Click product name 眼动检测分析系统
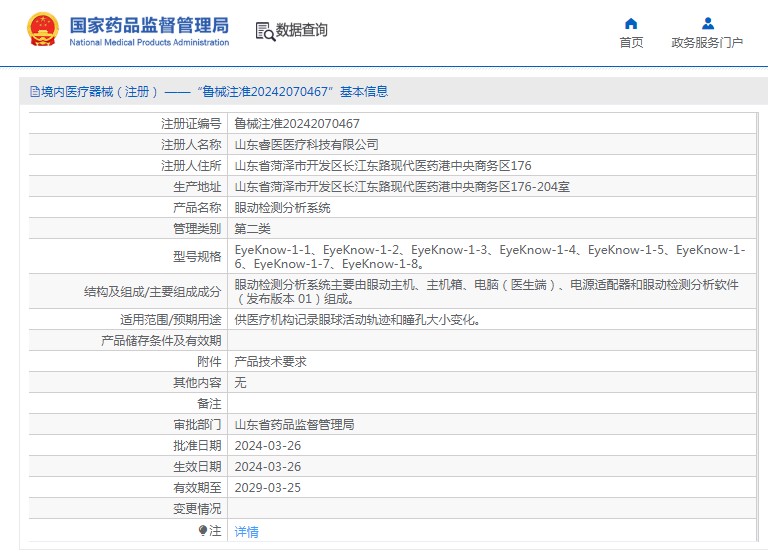Viewport: 768px width, 560px height. tap(282, 208)
